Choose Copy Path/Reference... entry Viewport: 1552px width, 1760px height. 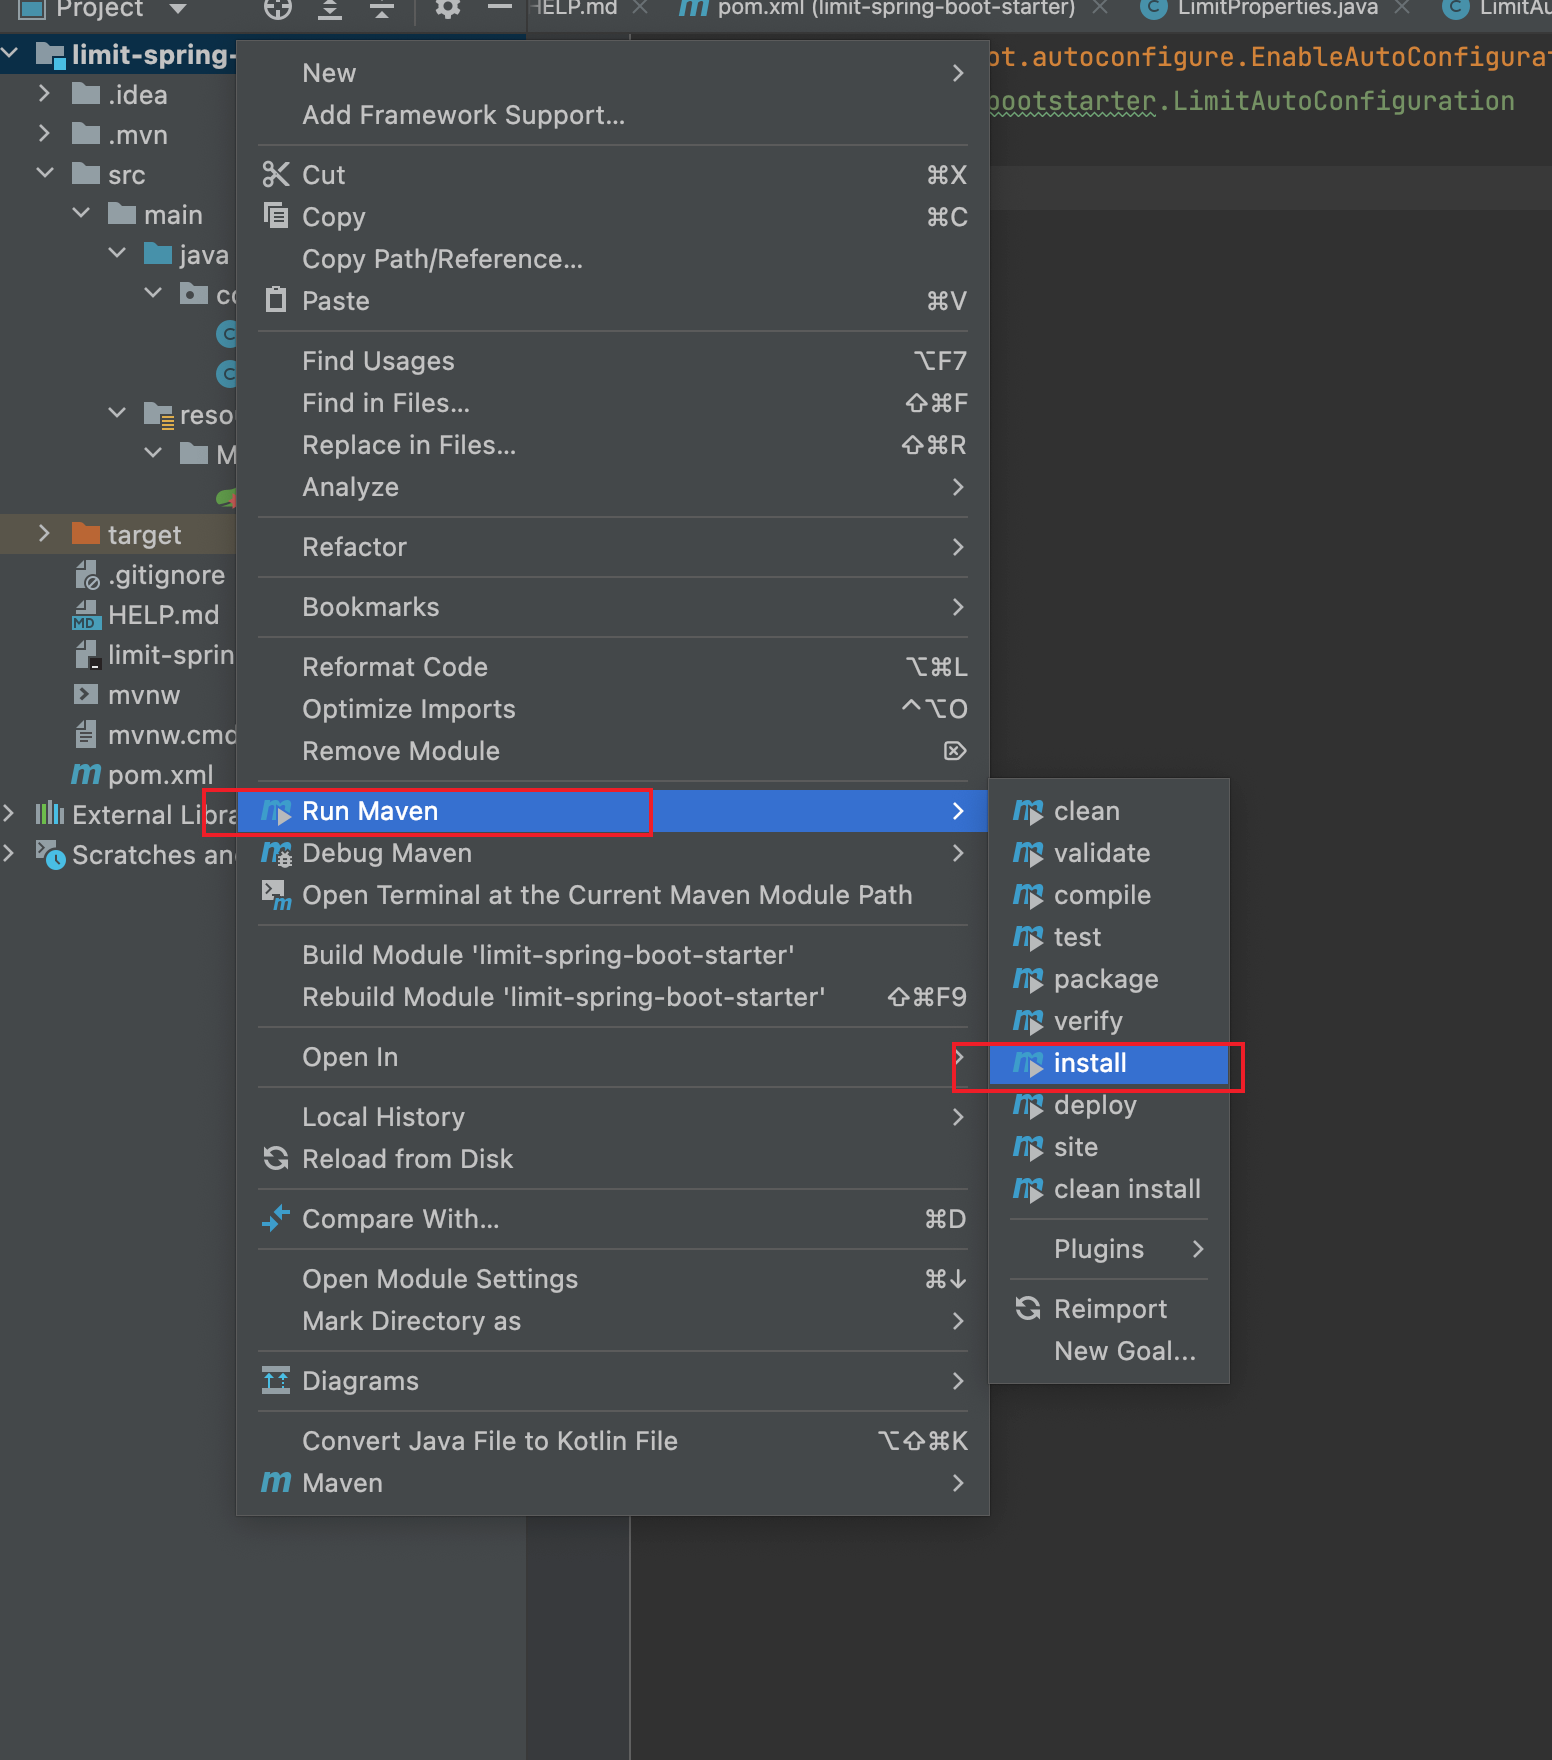[x=612, y=259]
